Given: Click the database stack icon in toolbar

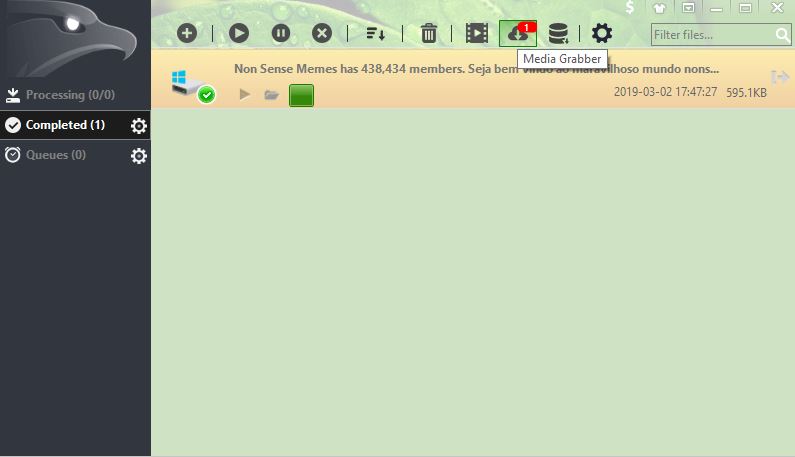Looking at the screenshot, I should (558, 33).
